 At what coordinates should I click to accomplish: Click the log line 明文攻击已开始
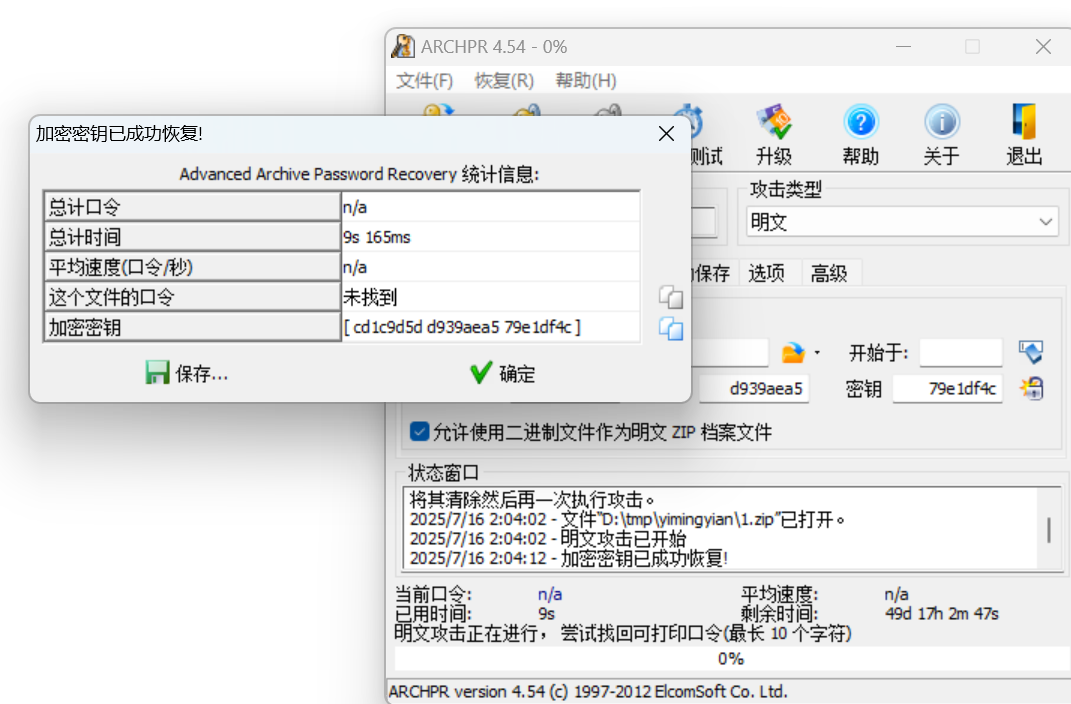click(548, 539)
